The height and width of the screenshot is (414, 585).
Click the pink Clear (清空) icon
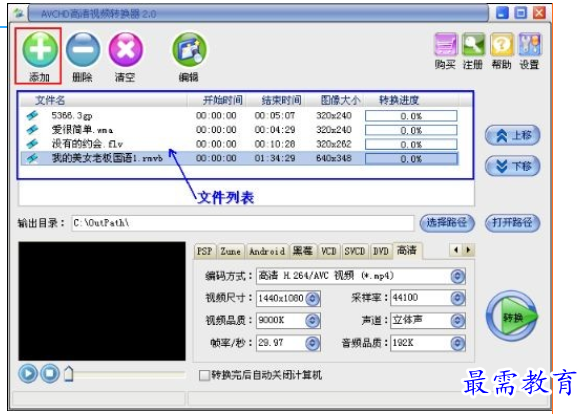tap(125, 50)
